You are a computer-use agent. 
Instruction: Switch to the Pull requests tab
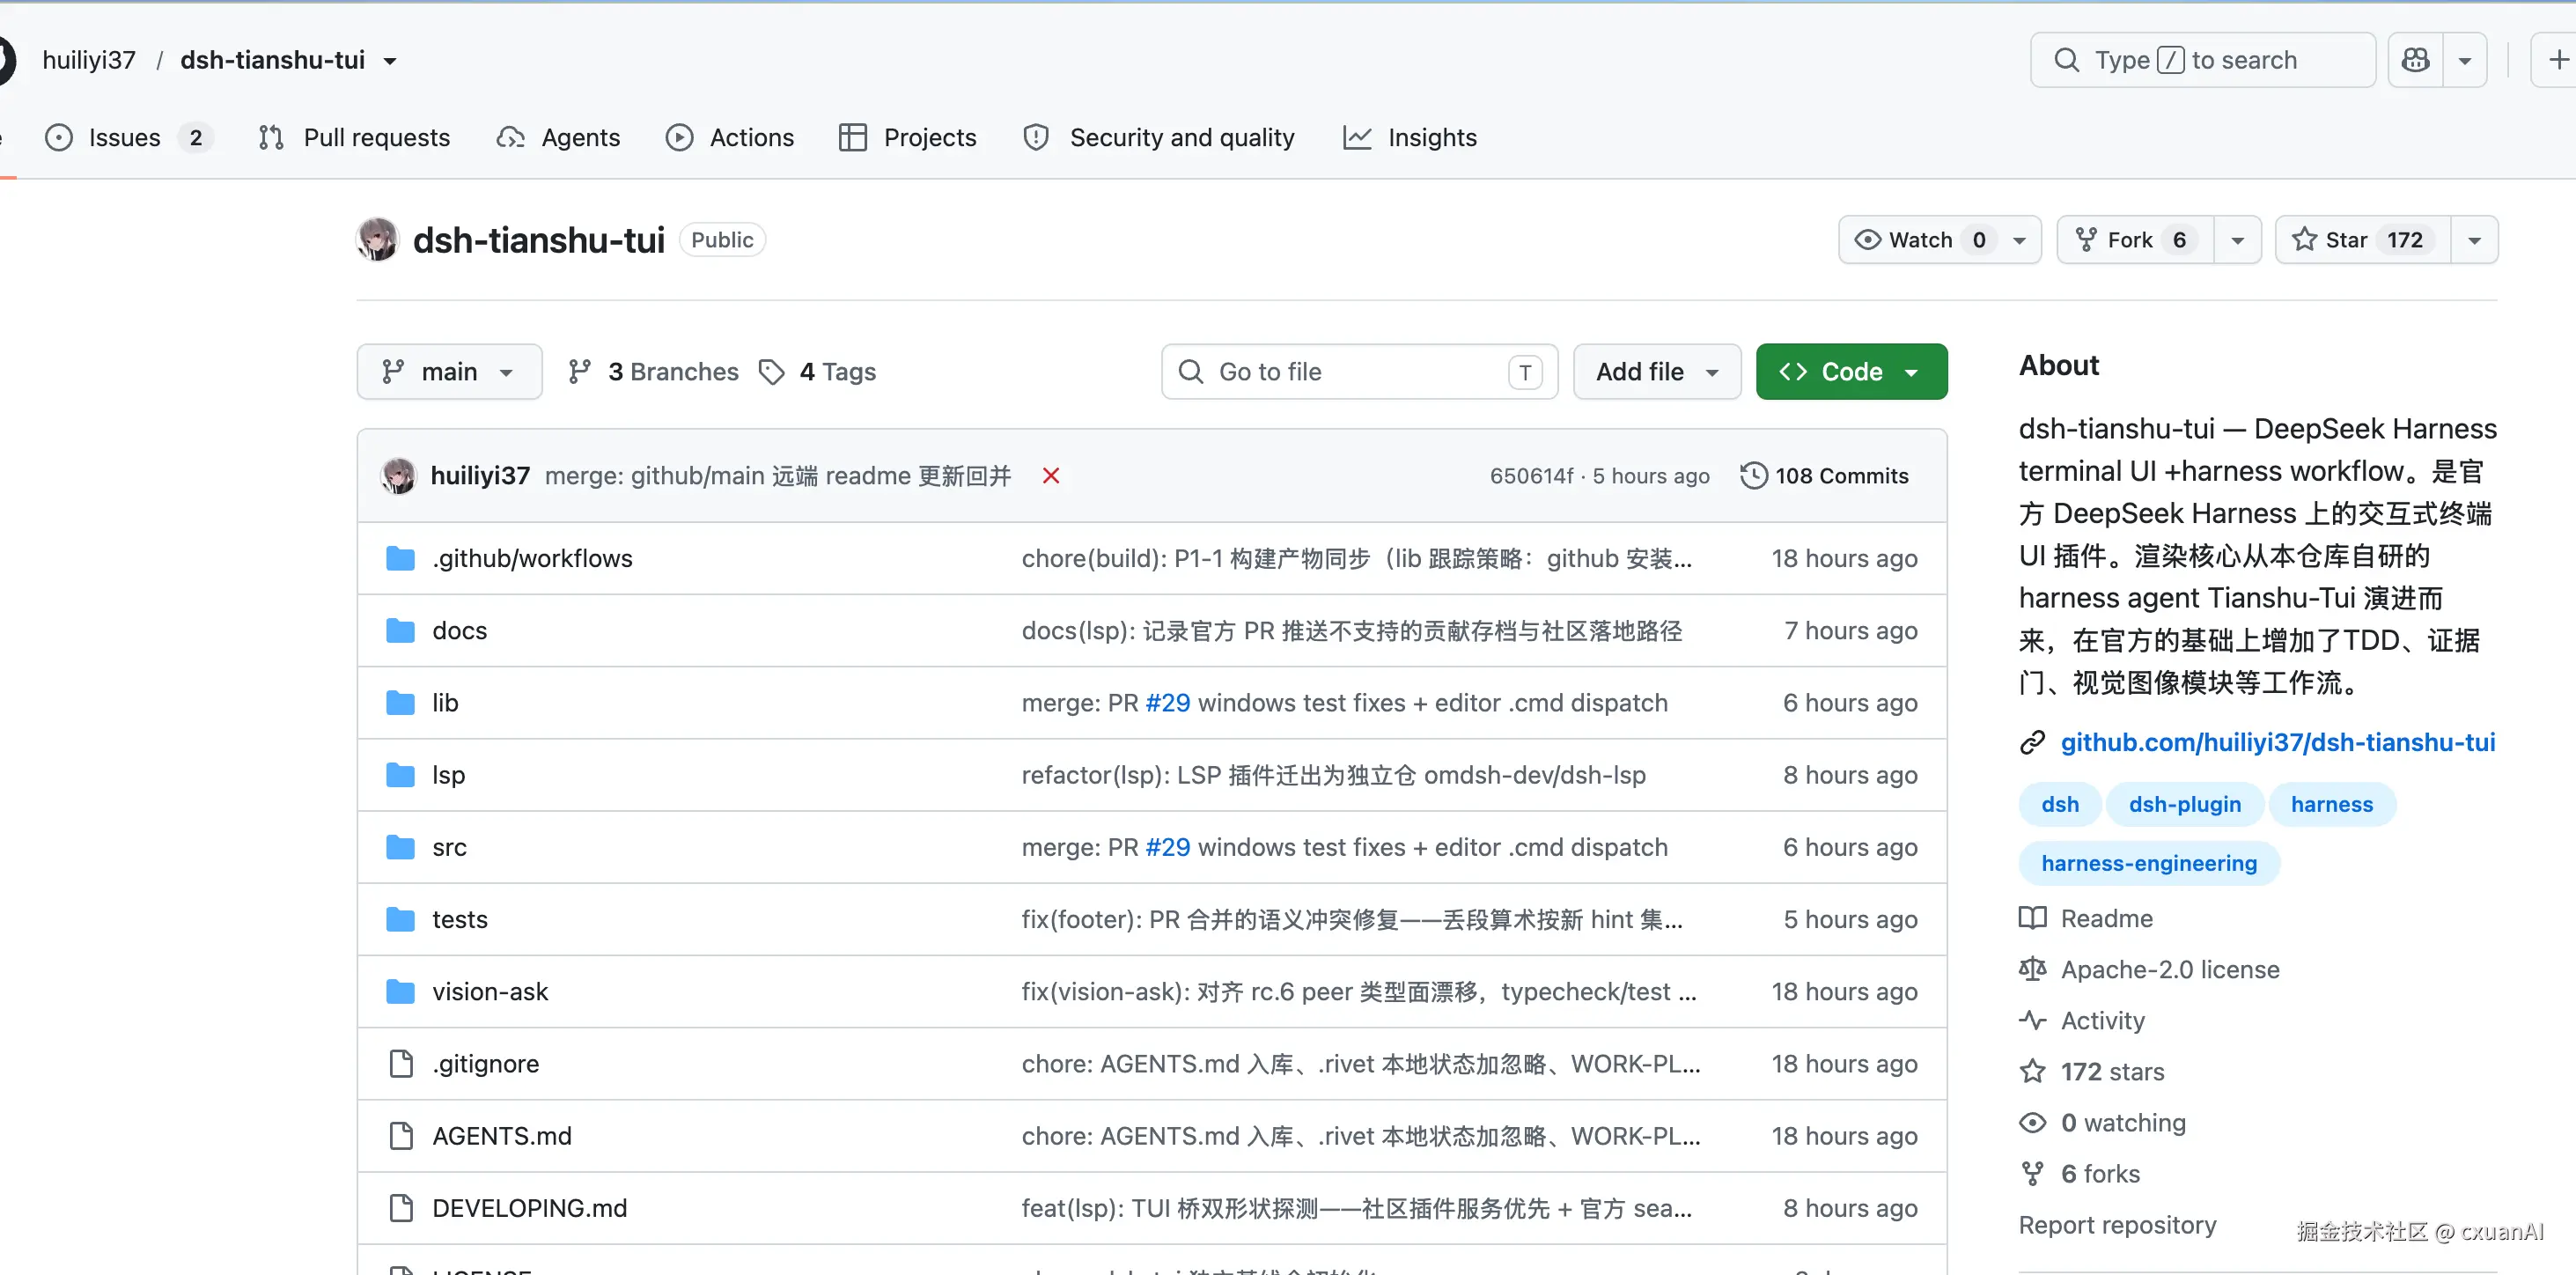355,137
